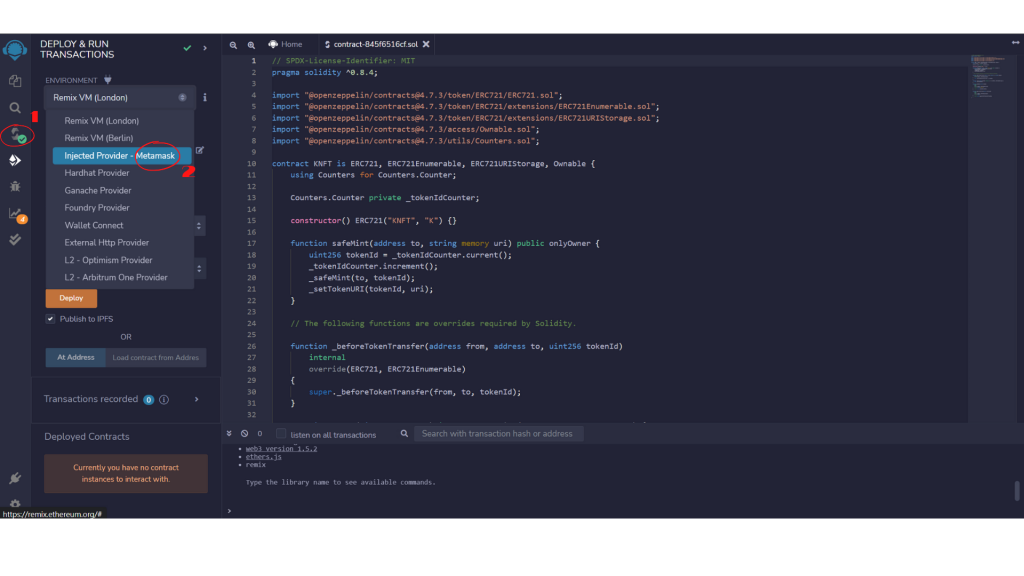
Task: Click the edit icon next to dropdown list
Action: click(200, 150)
